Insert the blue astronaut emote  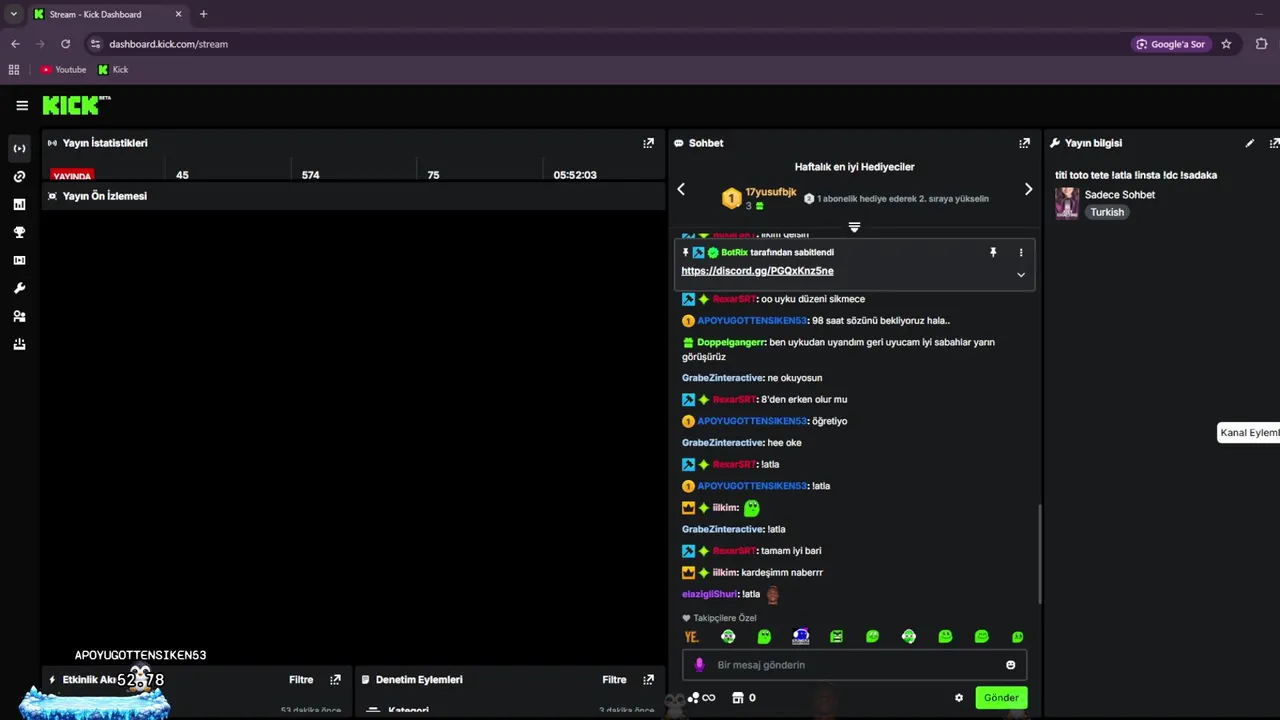click(800, 636)
